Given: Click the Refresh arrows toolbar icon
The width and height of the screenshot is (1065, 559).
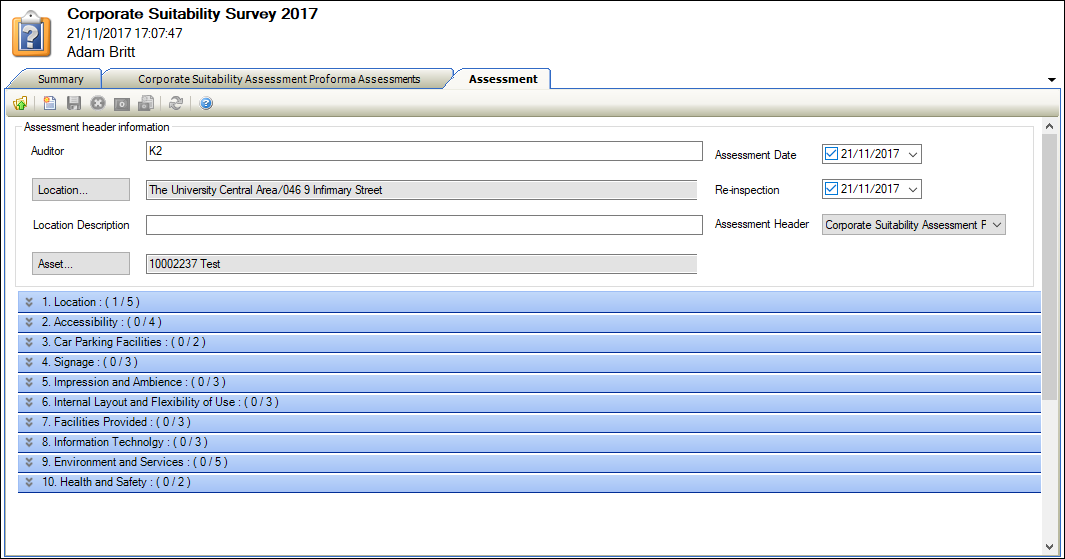Looking at the screenshot, I should click(x=176, y=103).
